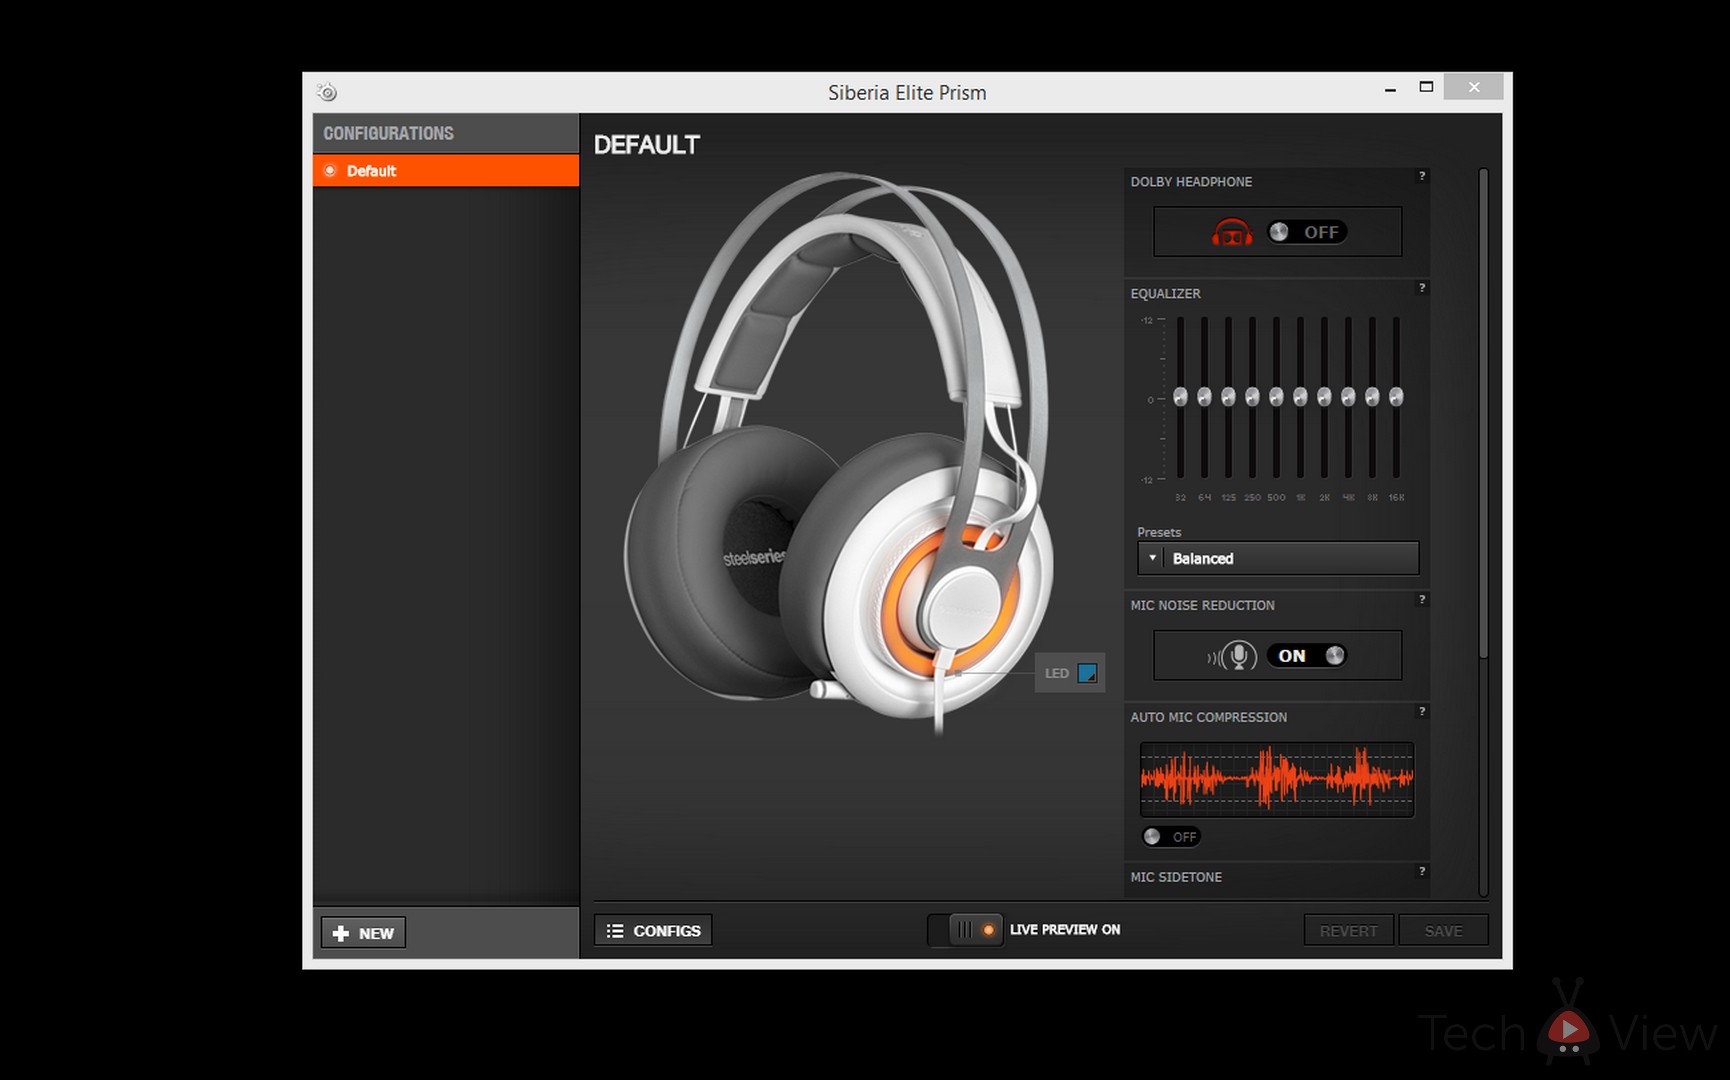Create a NEW configuration
Viewport: 1730px width, 1080px height.
(363, 933)
